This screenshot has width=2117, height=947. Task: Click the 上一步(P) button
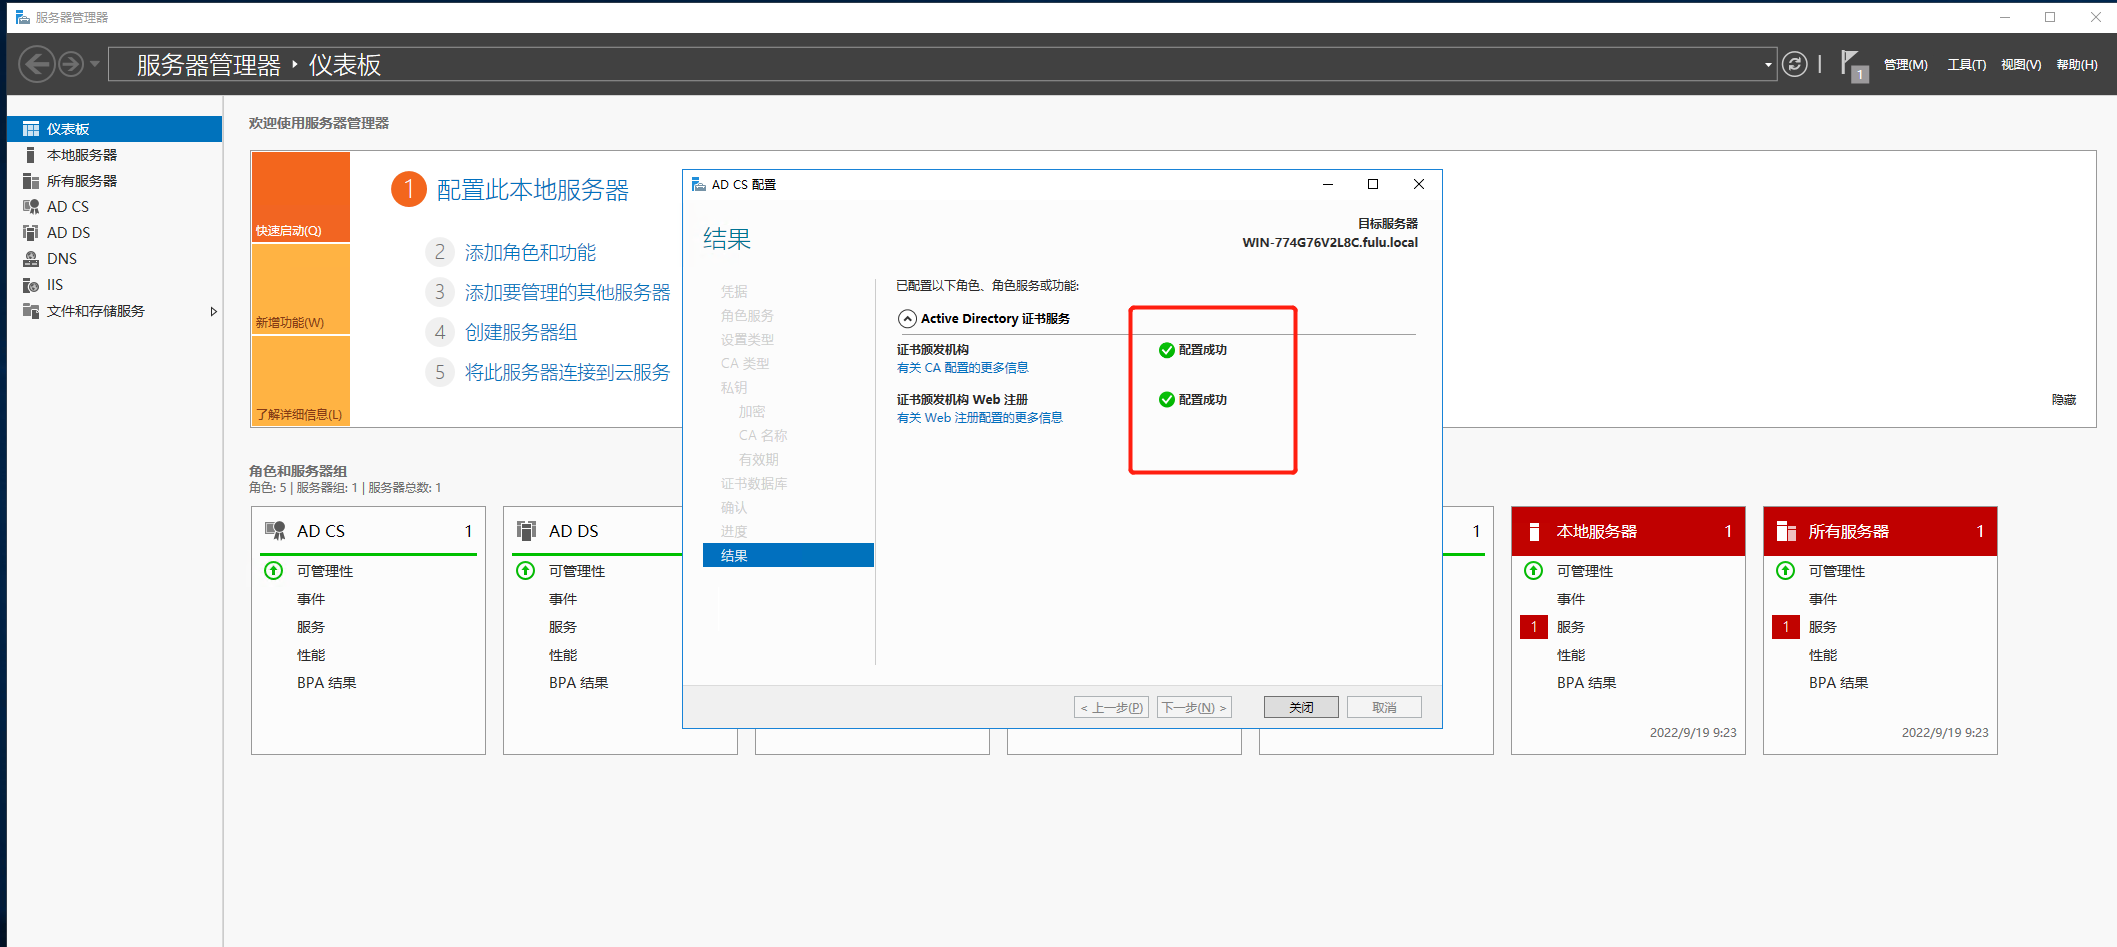(1111, 707)
